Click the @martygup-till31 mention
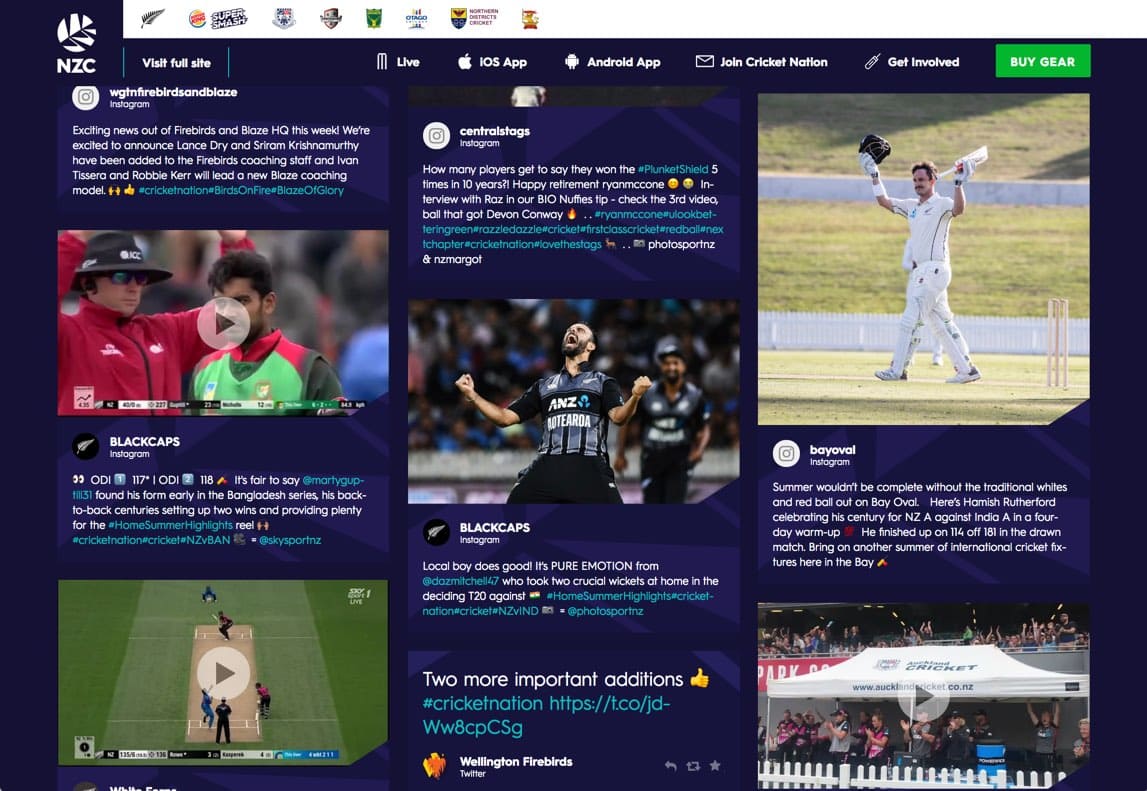The height and width of the screenshot is (791, 1147). tap(218, 488)
